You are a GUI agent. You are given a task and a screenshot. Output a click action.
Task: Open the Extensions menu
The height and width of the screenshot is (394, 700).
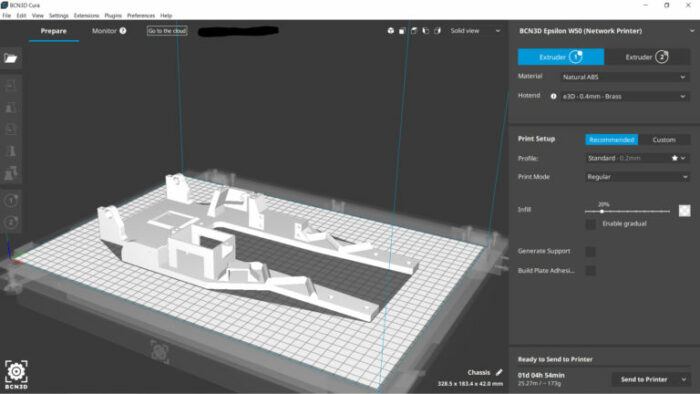click(87, 16)
